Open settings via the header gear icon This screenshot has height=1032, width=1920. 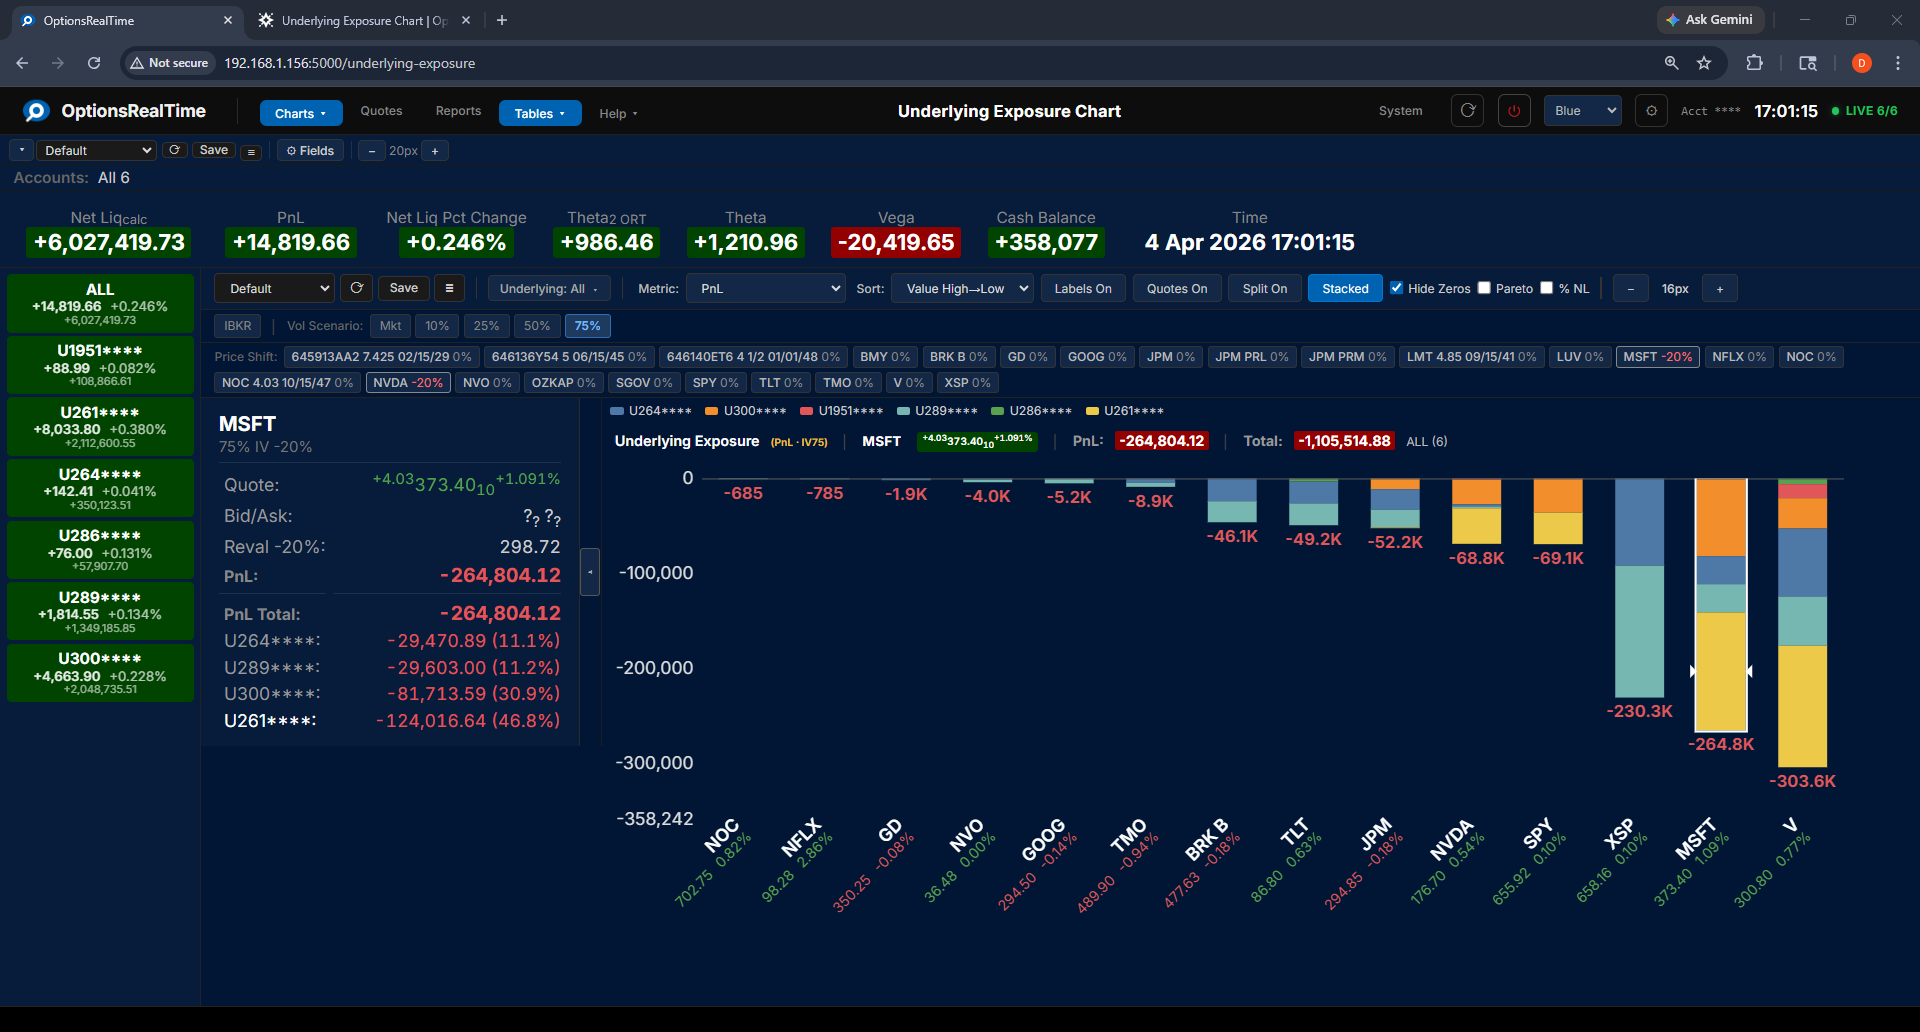coord(1651,111)
